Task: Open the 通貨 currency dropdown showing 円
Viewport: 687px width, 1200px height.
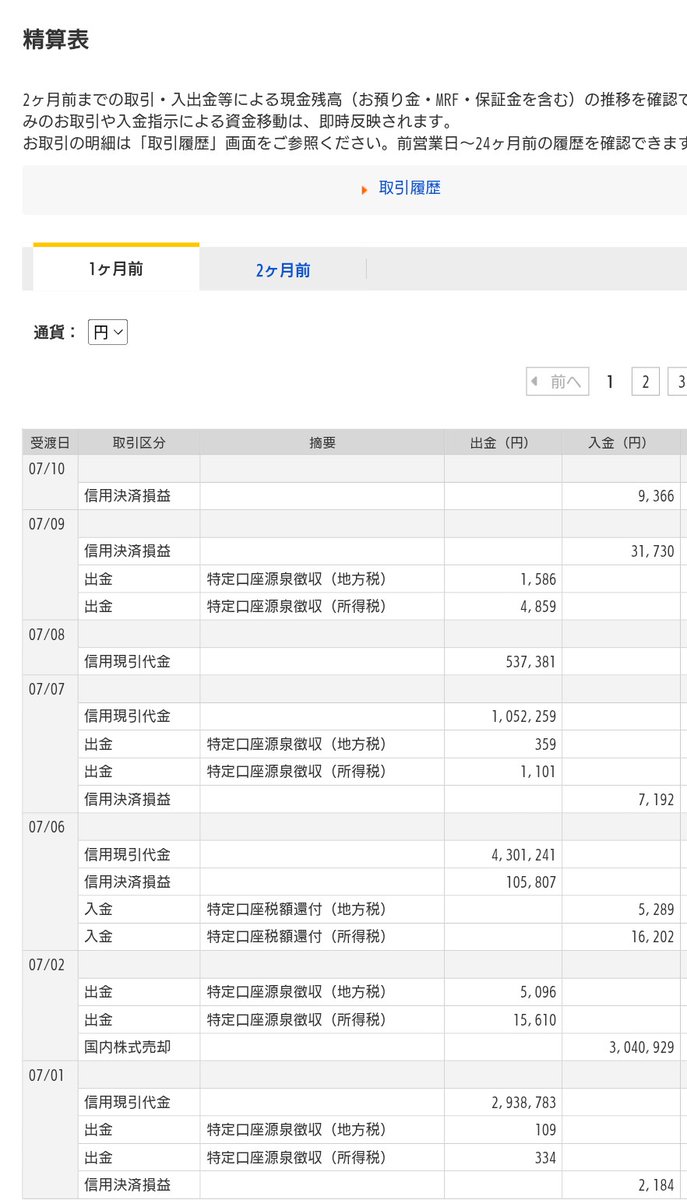Action: (x=108, y=333)
